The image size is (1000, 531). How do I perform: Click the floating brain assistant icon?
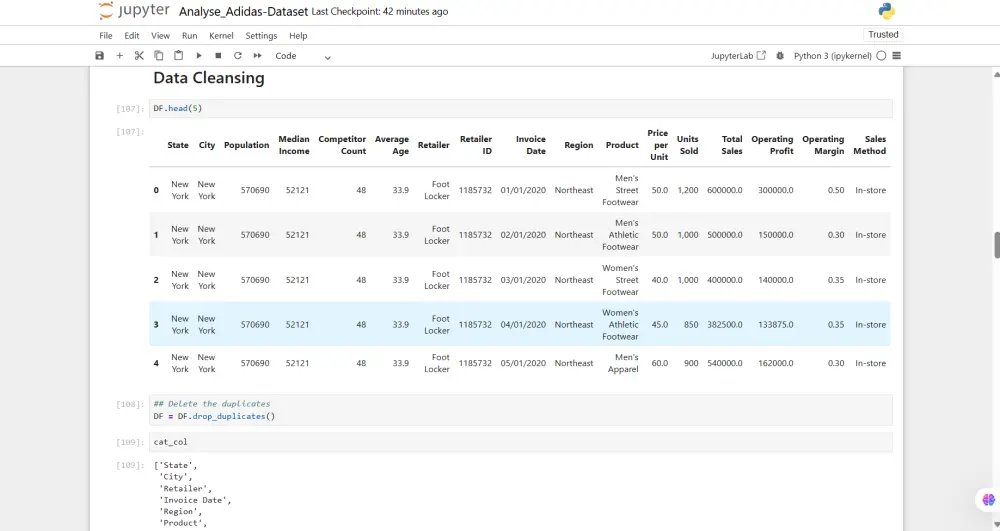tap(989, 500)
